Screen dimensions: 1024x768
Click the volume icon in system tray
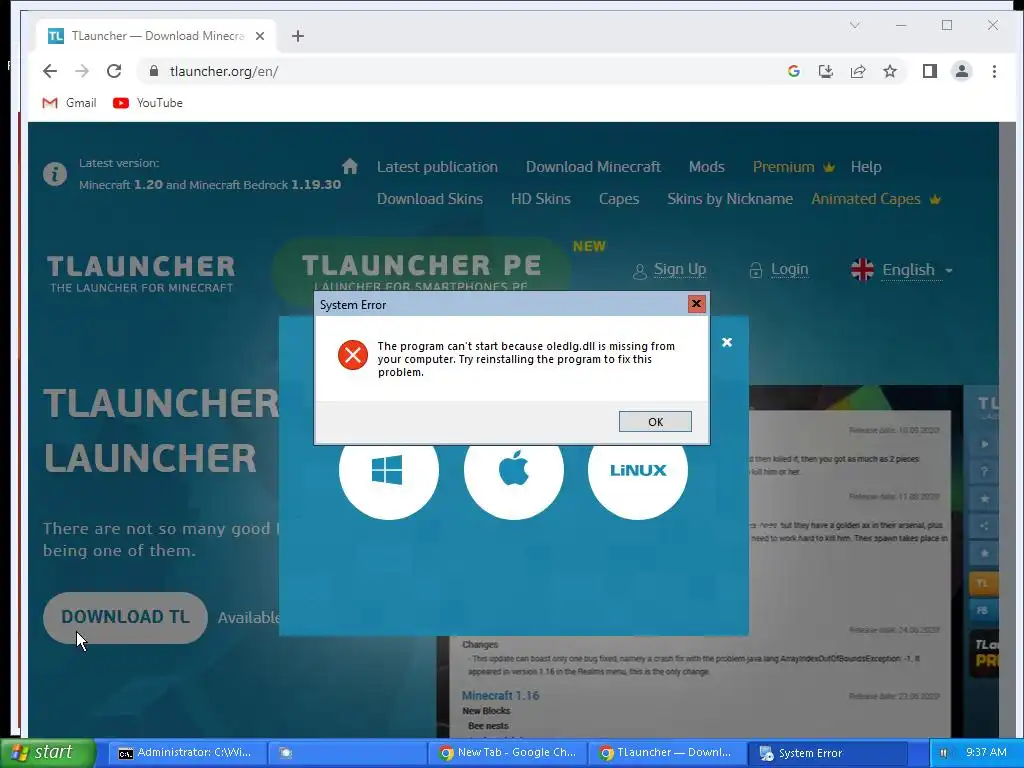coord(944,753)
